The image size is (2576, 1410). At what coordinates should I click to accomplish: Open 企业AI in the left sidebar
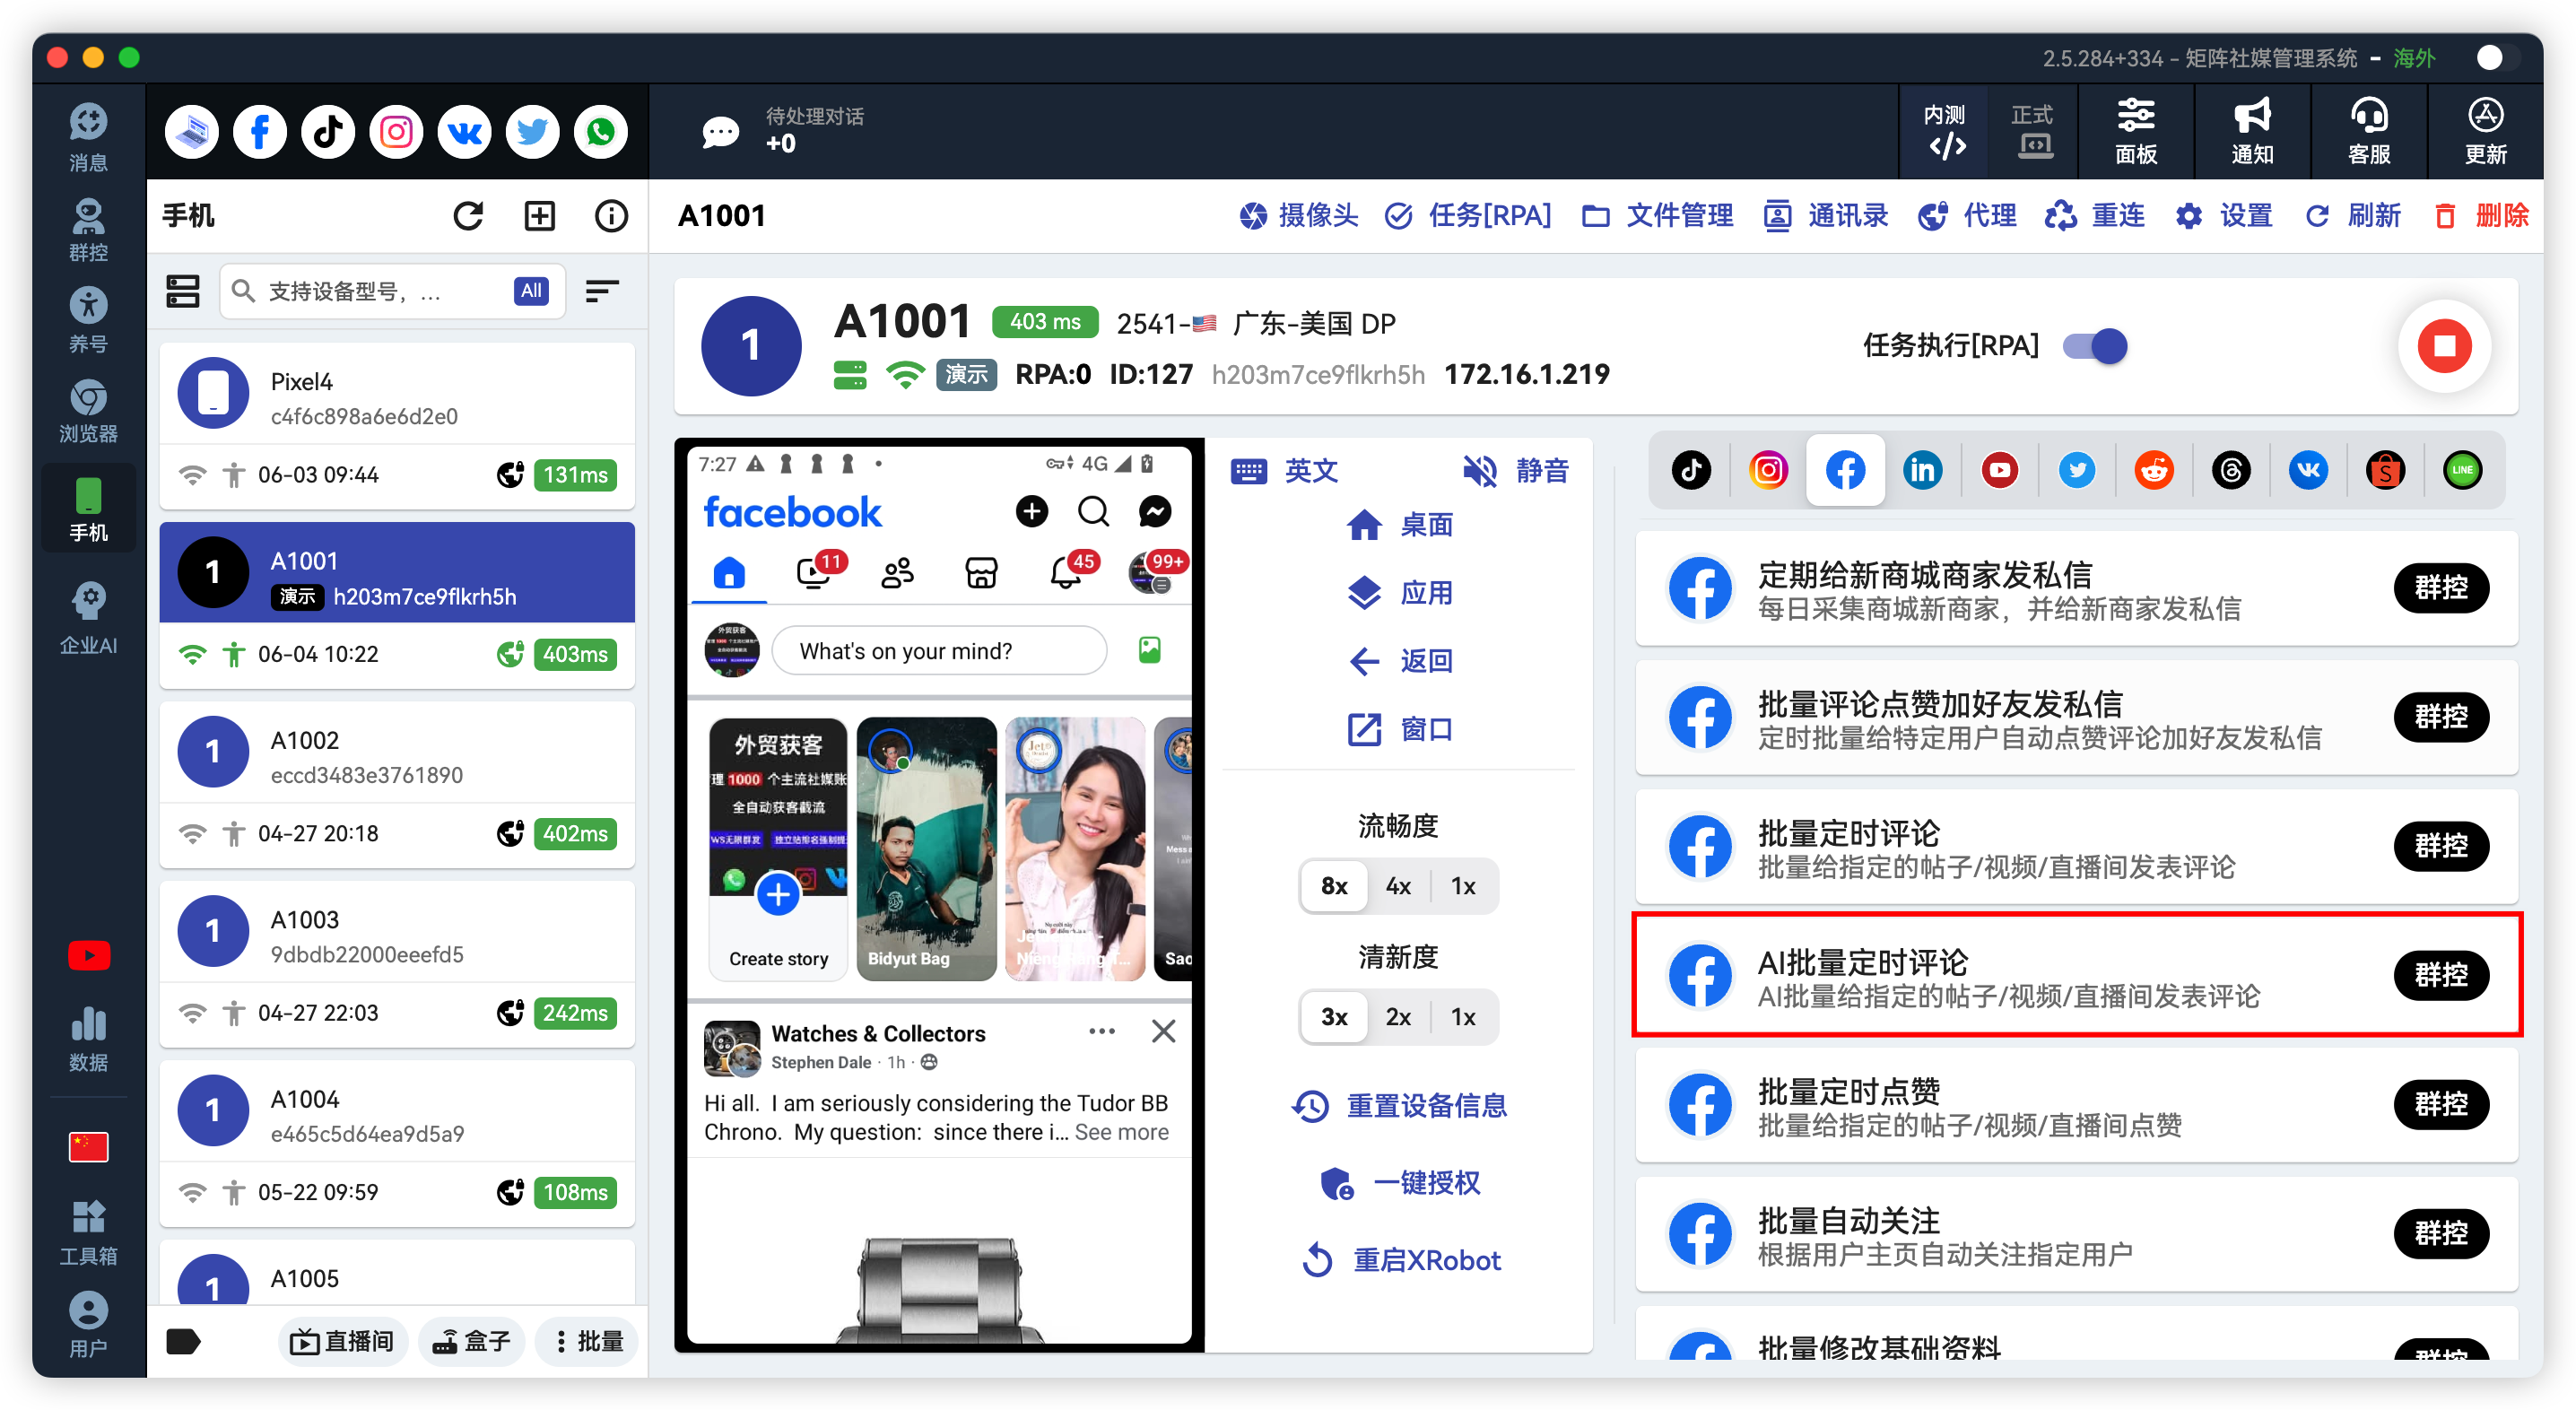click(89, 620)
